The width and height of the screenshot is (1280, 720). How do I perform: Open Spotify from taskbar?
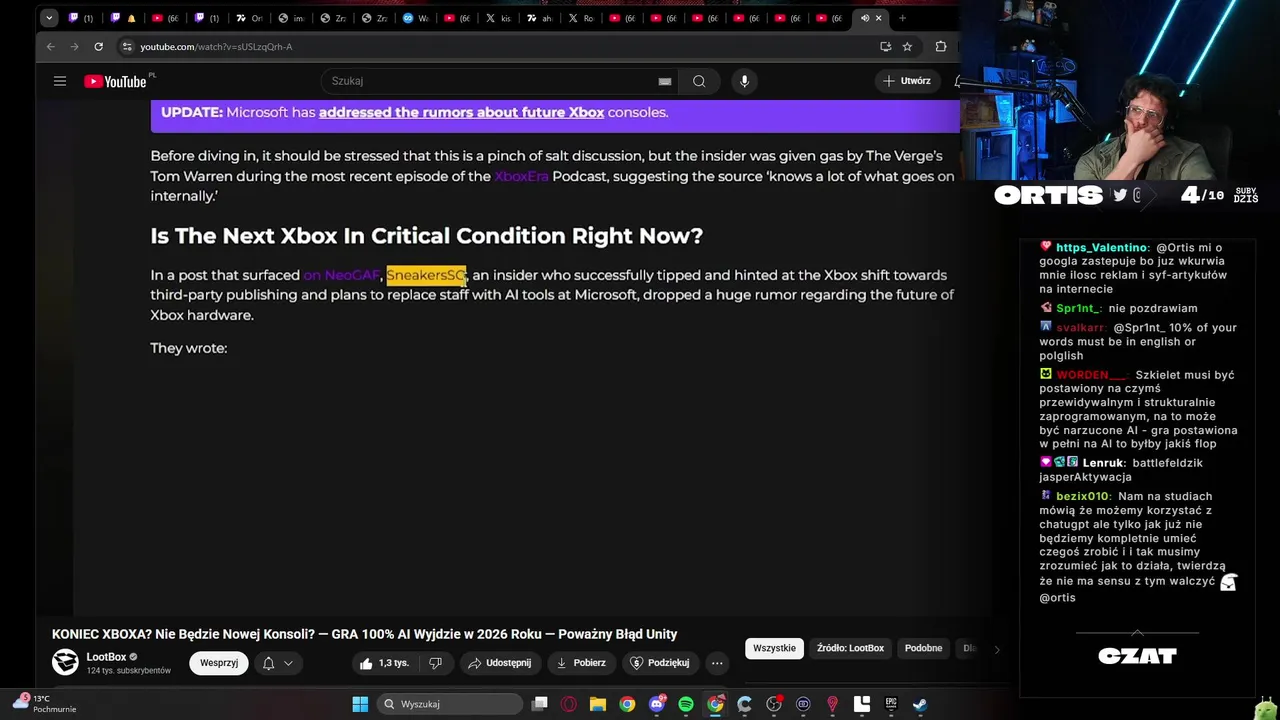686,704
